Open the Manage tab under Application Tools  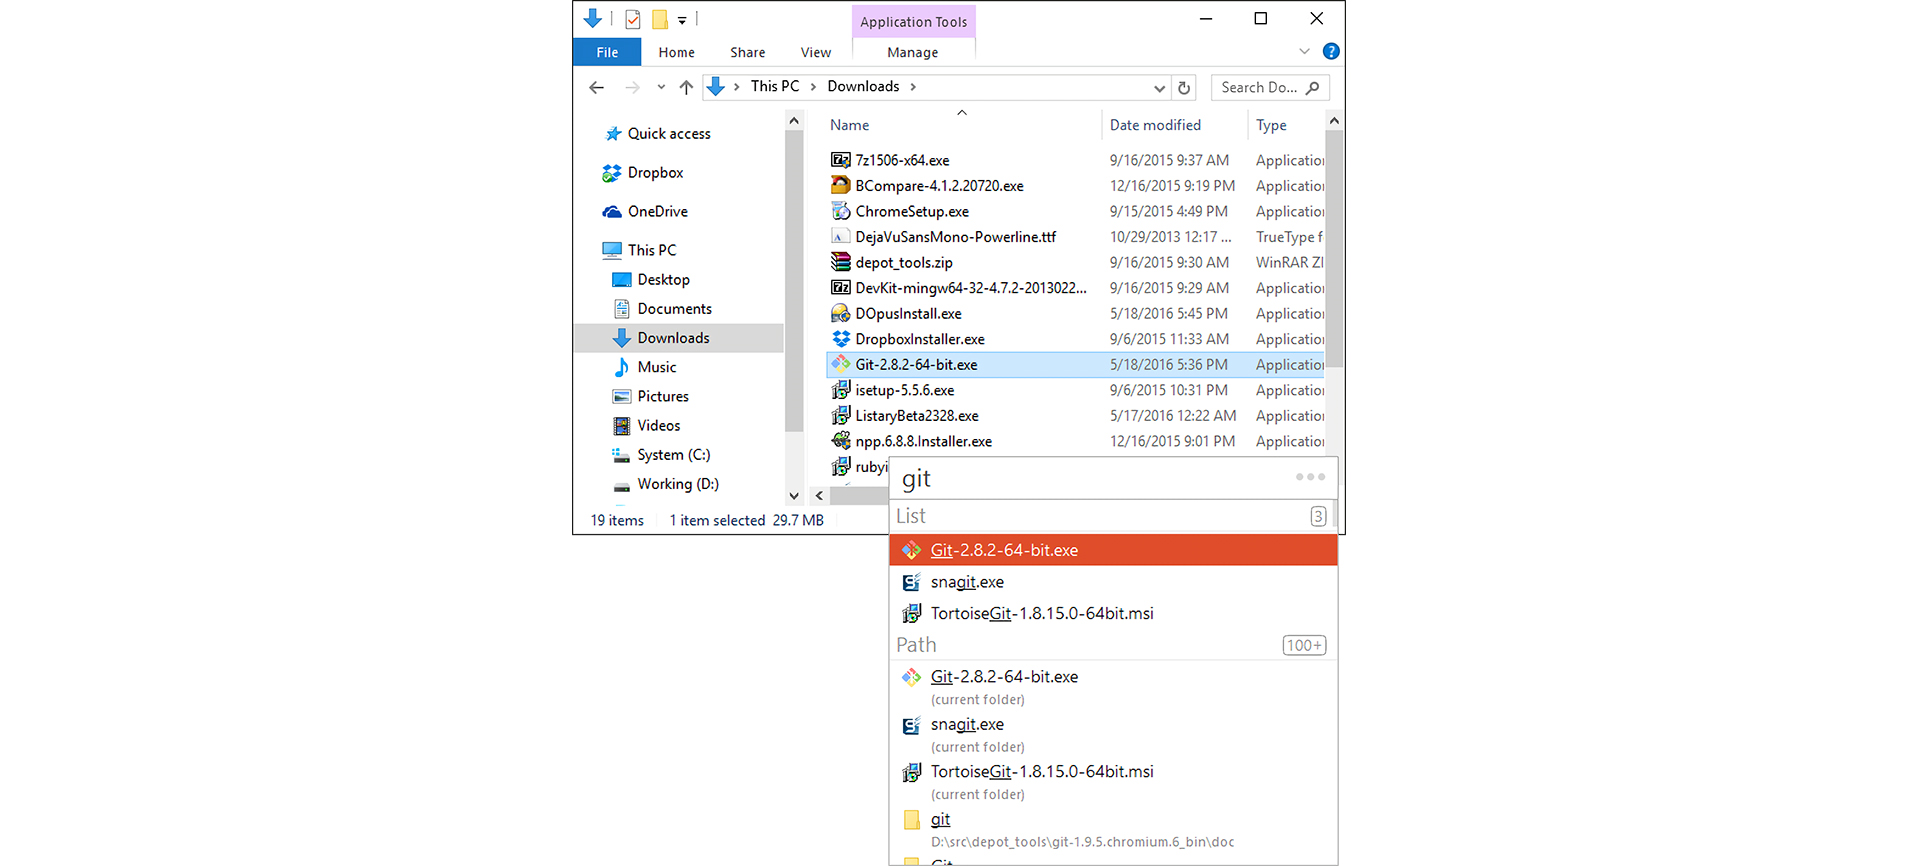pyautogui.click(x=913, y=52)
